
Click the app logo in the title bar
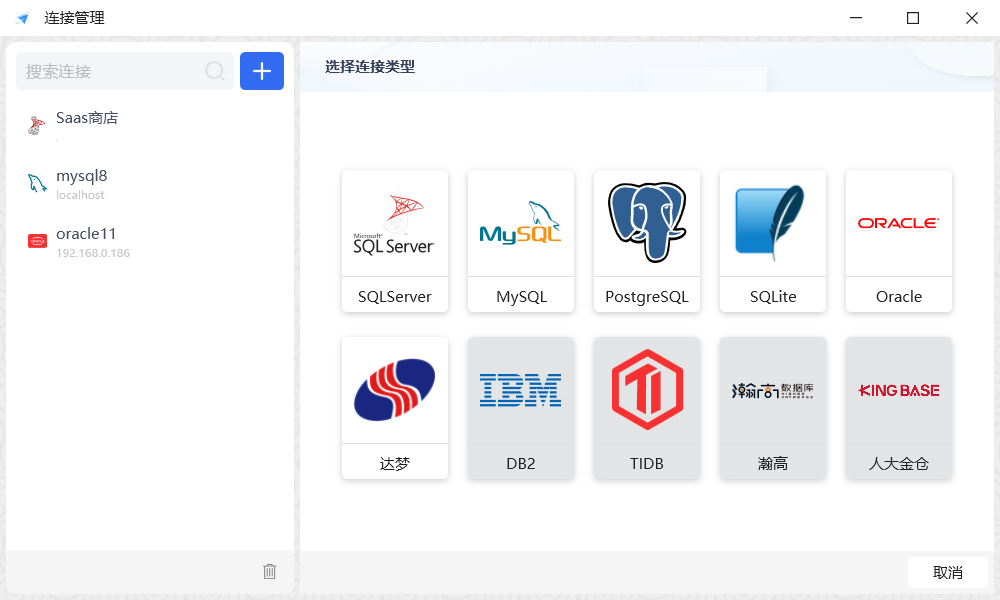click(x=22, y=18)
